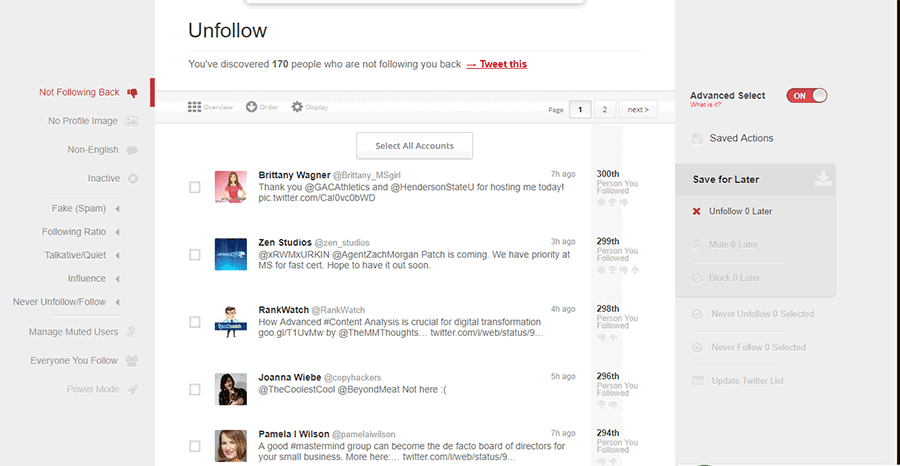Click the red X next to Unfollow 0 Later
This screenshot has height=466, width=900.
(x=697, y=211)
